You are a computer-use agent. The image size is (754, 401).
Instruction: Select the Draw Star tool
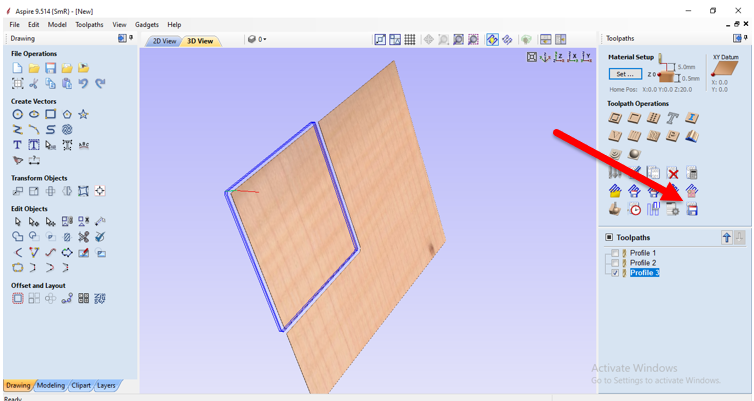tap(83, 115)
